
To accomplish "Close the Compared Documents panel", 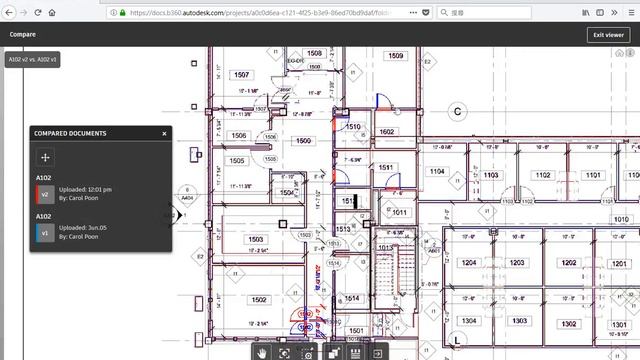I will click(x=164, y=133).
